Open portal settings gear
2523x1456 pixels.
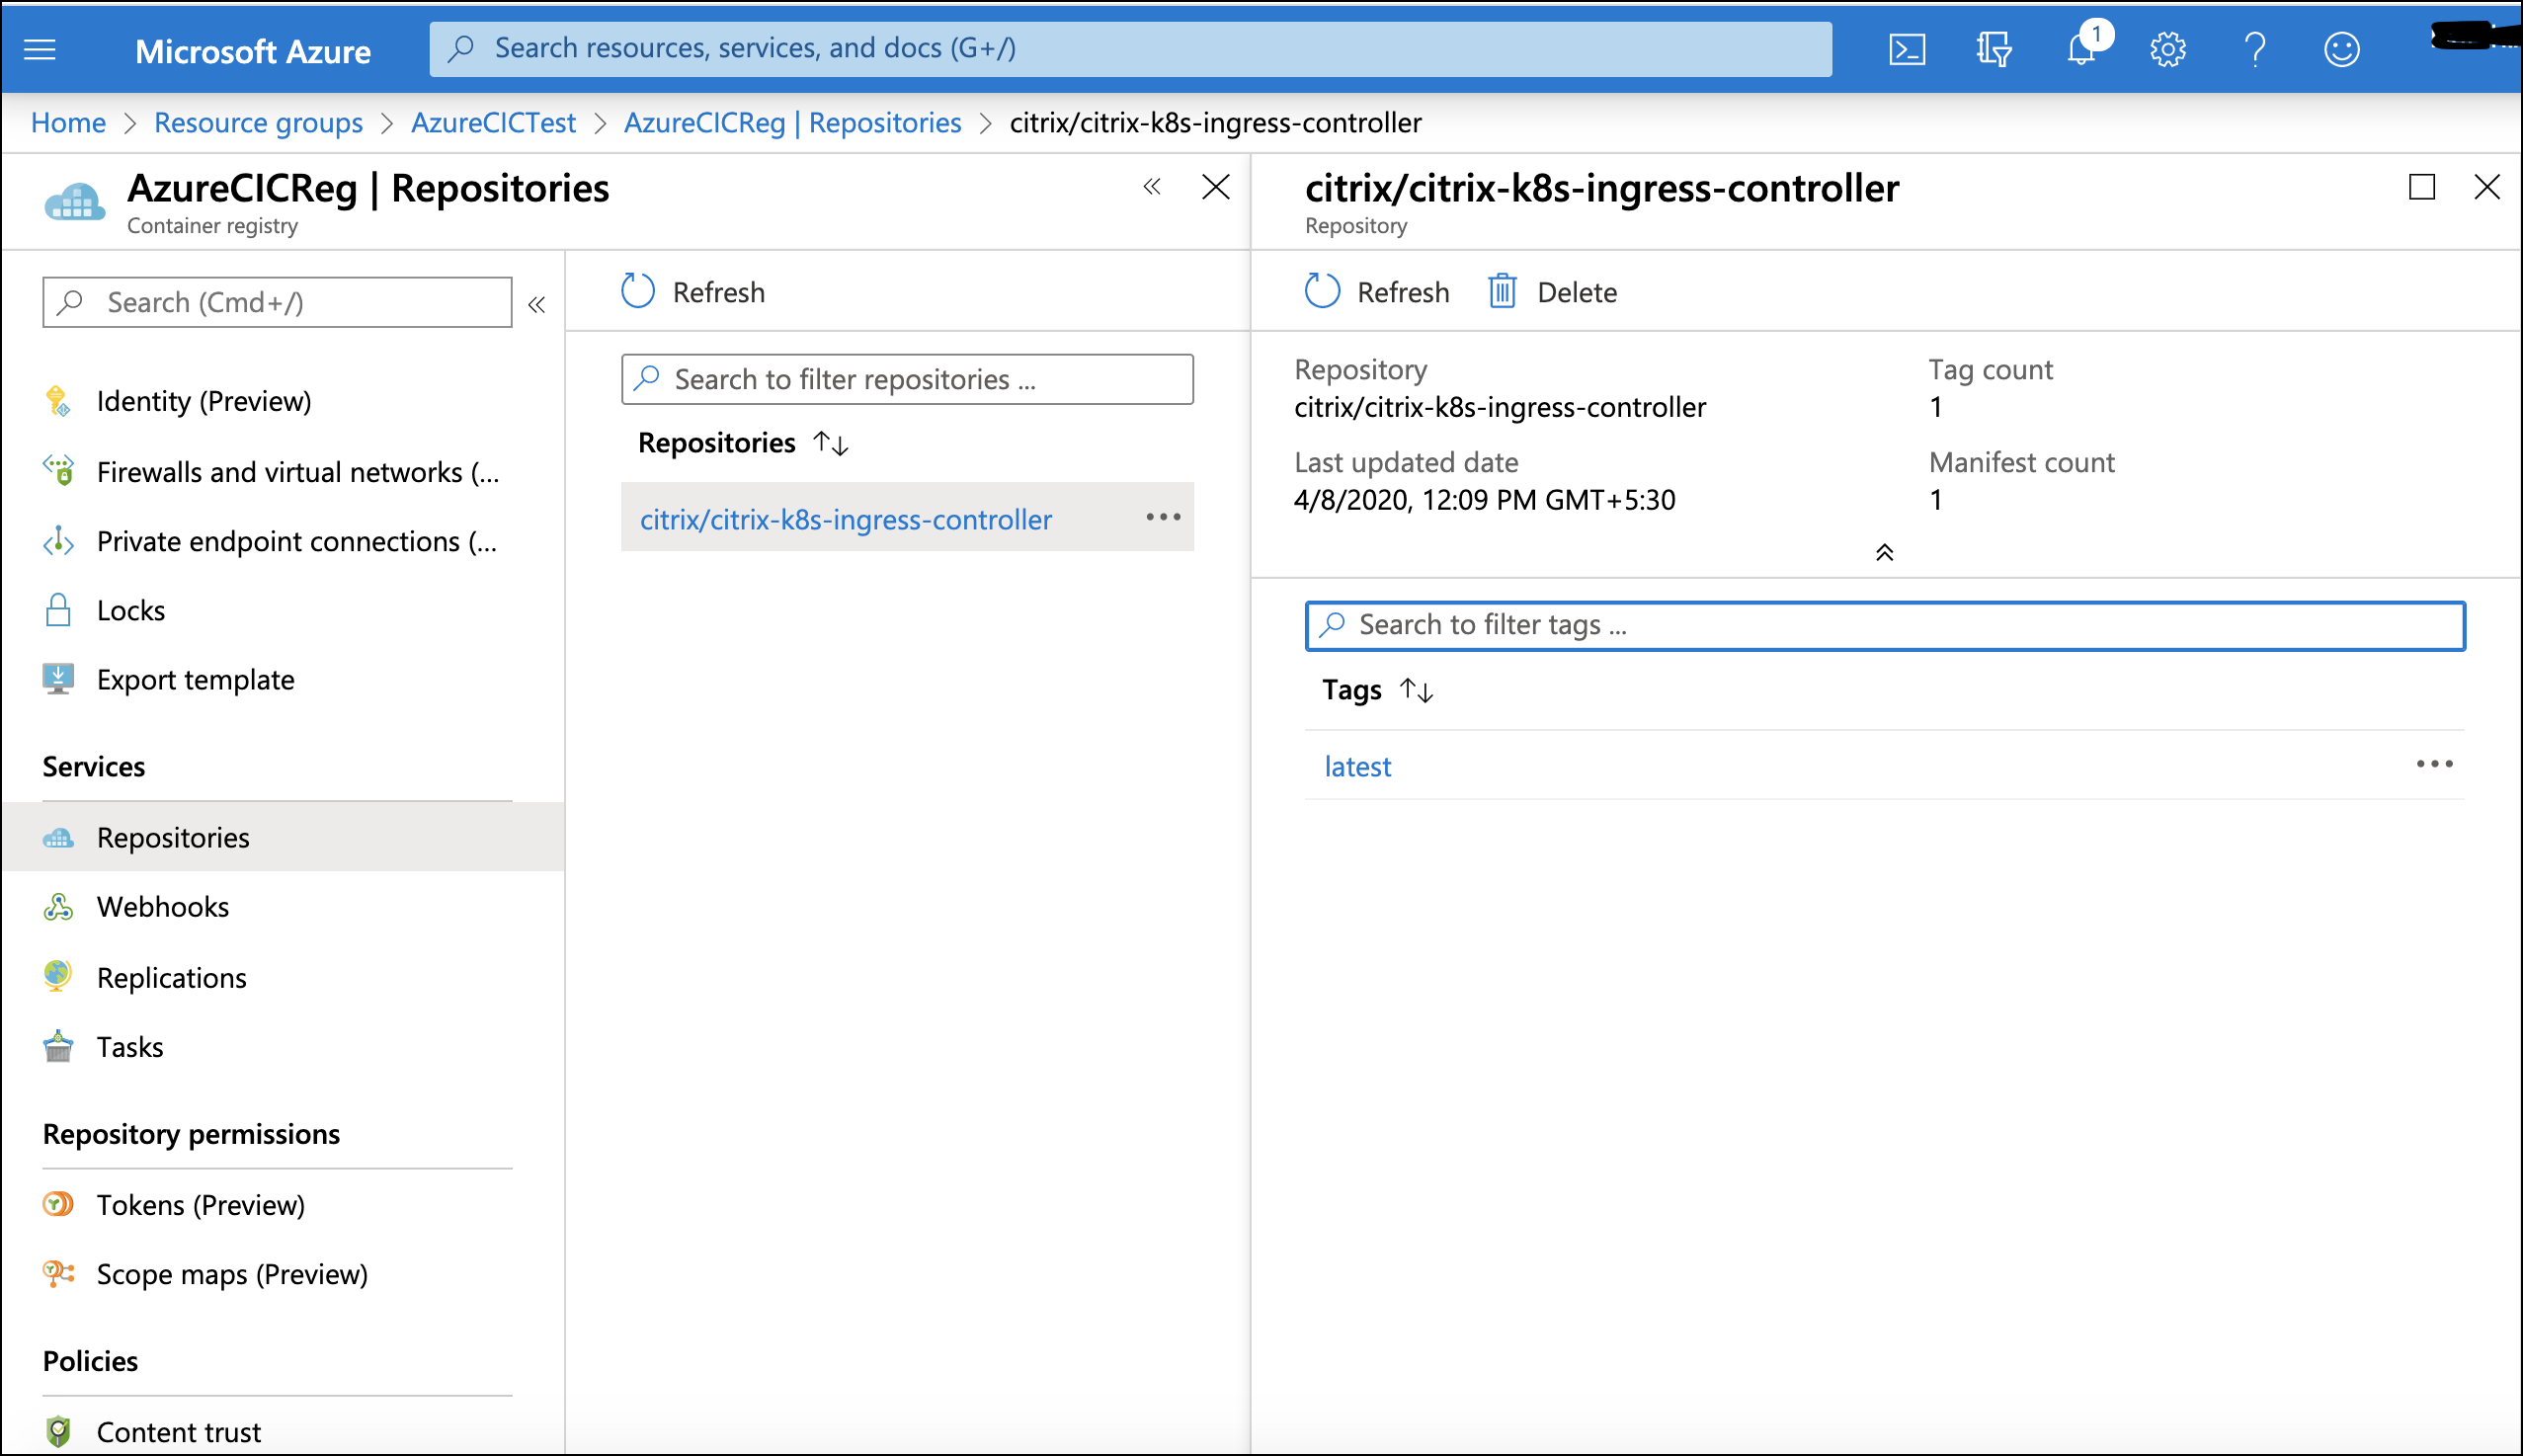click(2167, 49)
